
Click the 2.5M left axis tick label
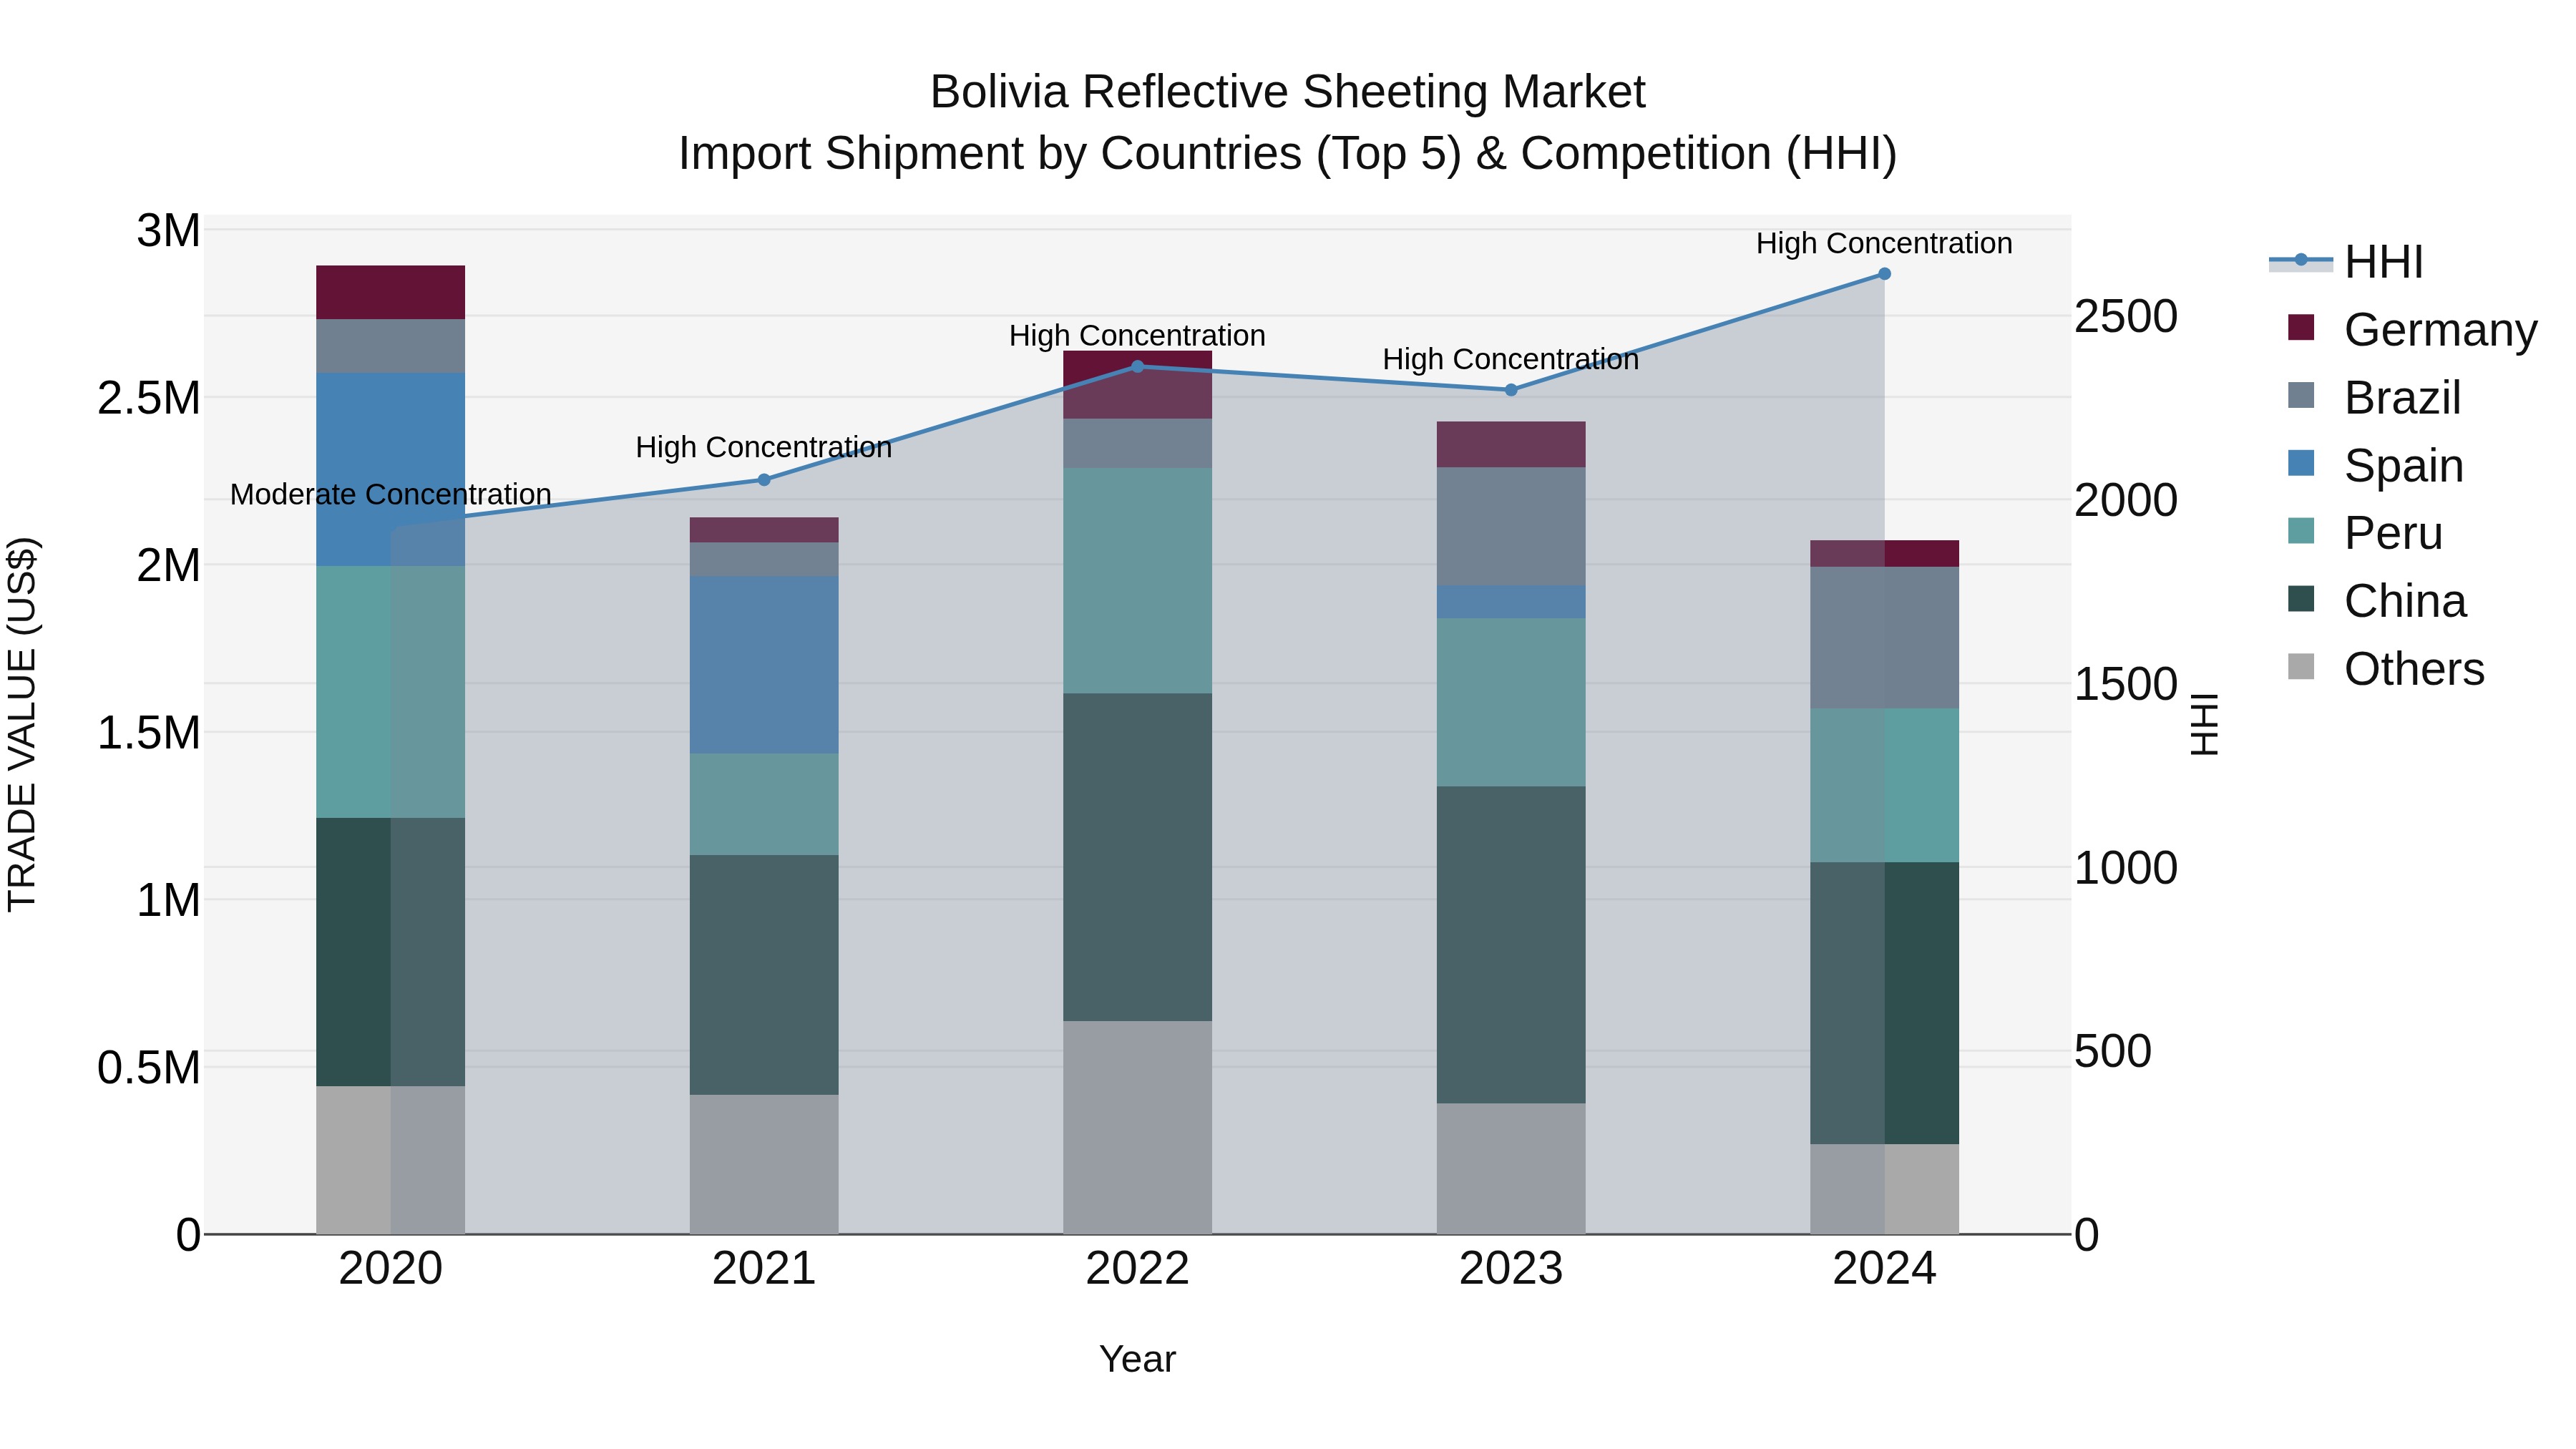tap(149, 398)
